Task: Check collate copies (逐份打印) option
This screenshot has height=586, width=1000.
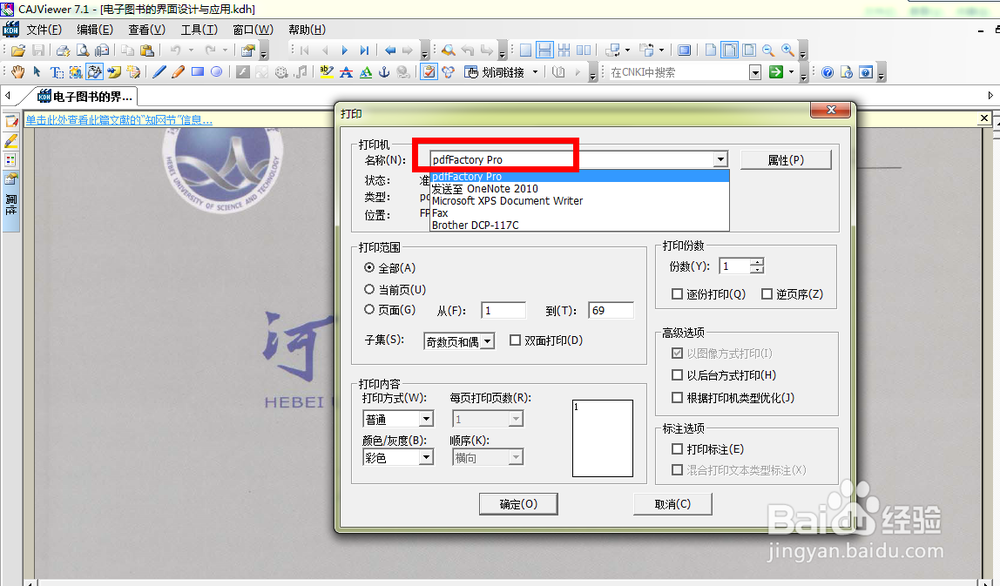Action: pos(677,294)
